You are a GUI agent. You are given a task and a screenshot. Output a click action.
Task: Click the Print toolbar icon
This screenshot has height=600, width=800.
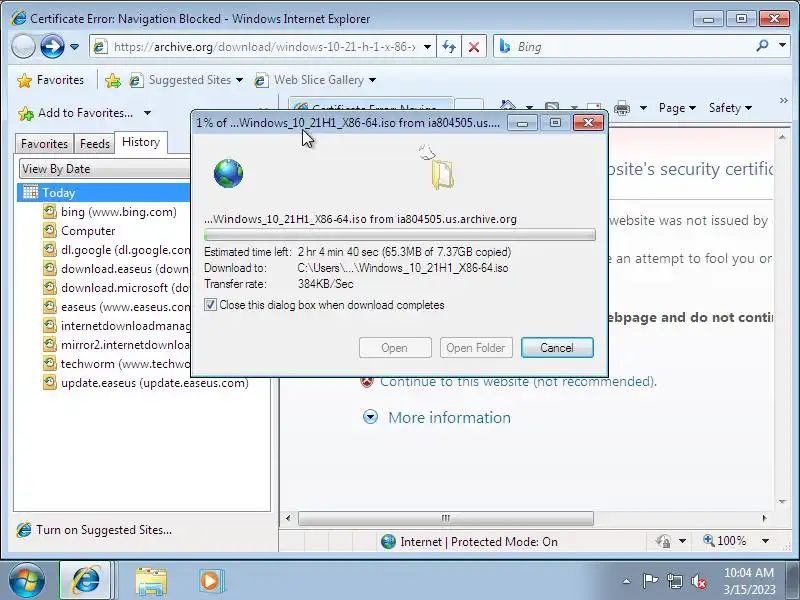coord(621,108)
